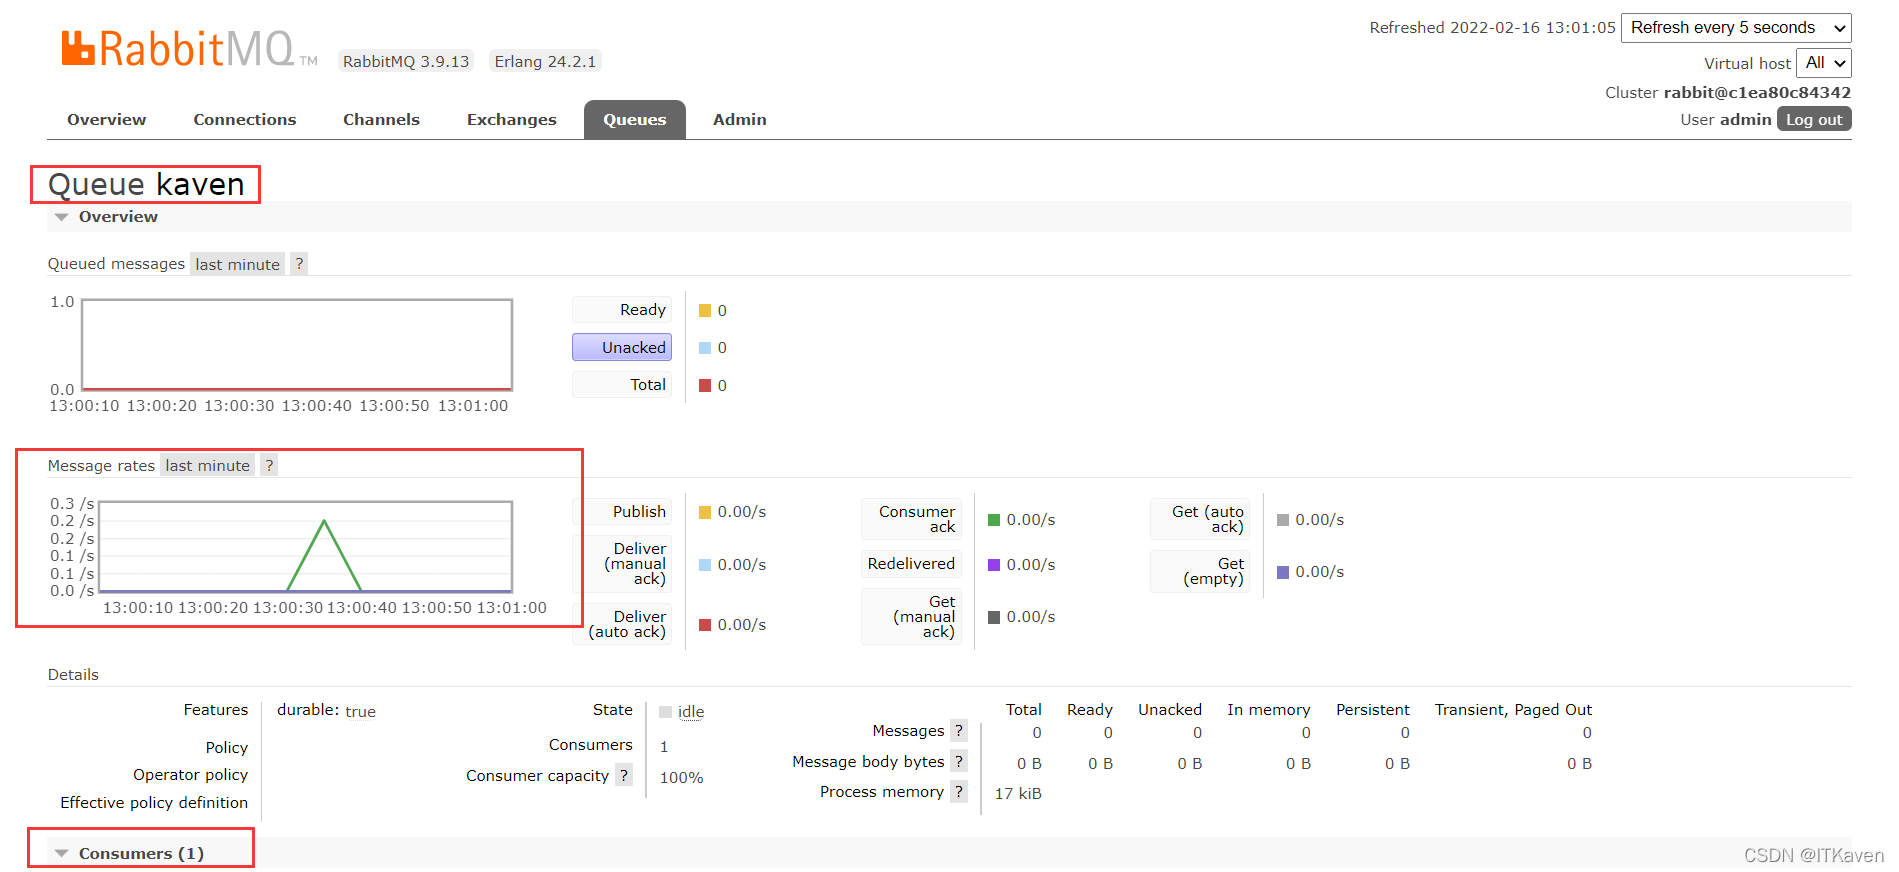Show help for Consumer capacity
The height and width of the screenshot is (872, 1899).
pyautogui.click(x=624, y=775)
